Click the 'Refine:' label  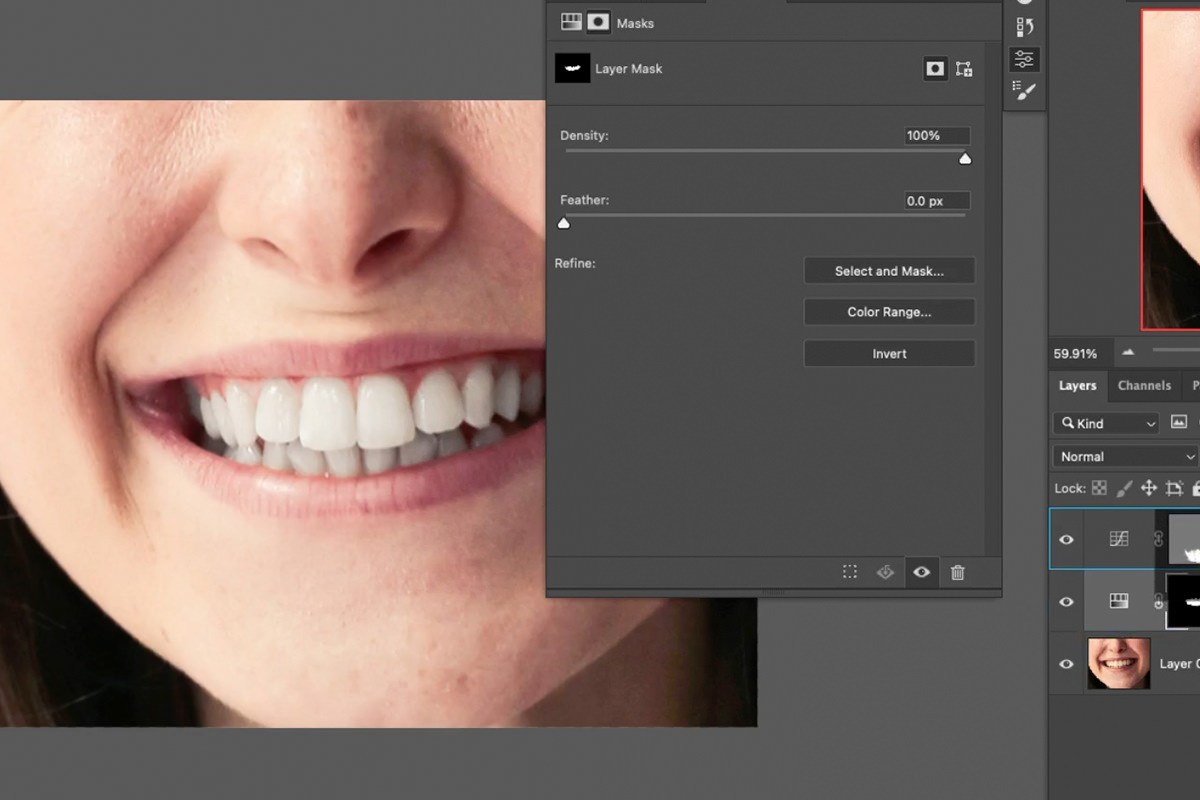pyautogui.click(x=575, y=264)
